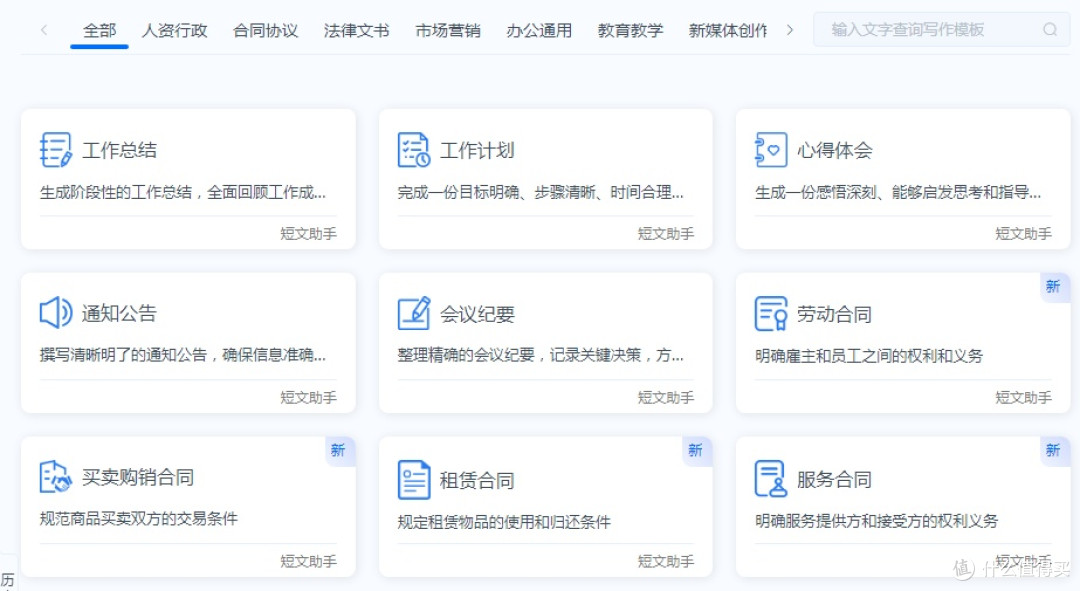The width and height of the screenshot is (1080, 591).
Task: Open the 工作计划 template title
Action: pyautogui.click(x=477, y=150)
